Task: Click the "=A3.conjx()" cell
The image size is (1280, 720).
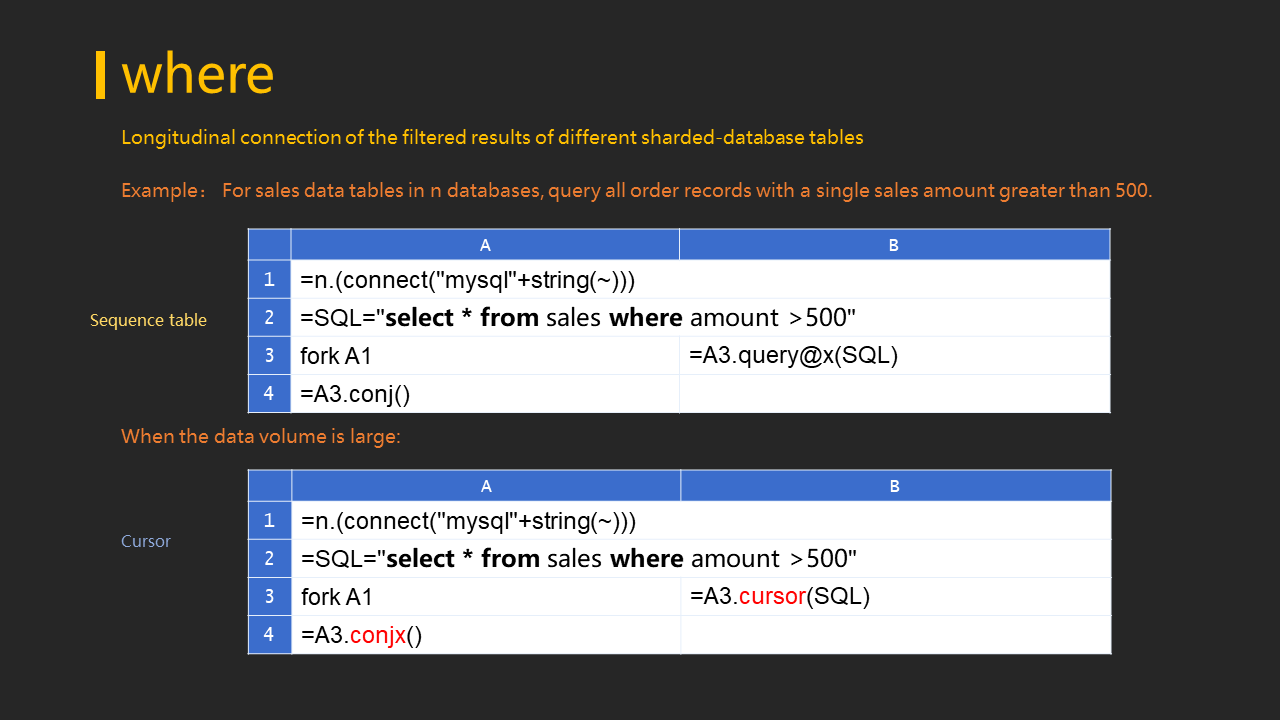Action: (361, 635)
